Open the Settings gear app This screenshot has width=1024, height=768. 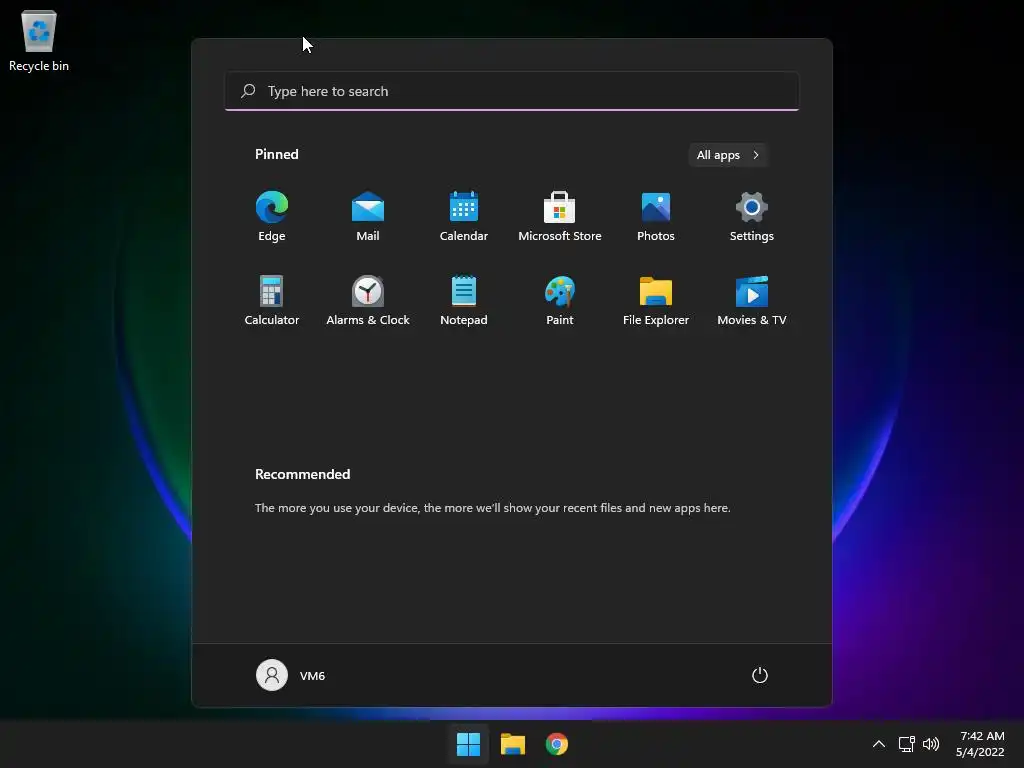click(752, 216)
